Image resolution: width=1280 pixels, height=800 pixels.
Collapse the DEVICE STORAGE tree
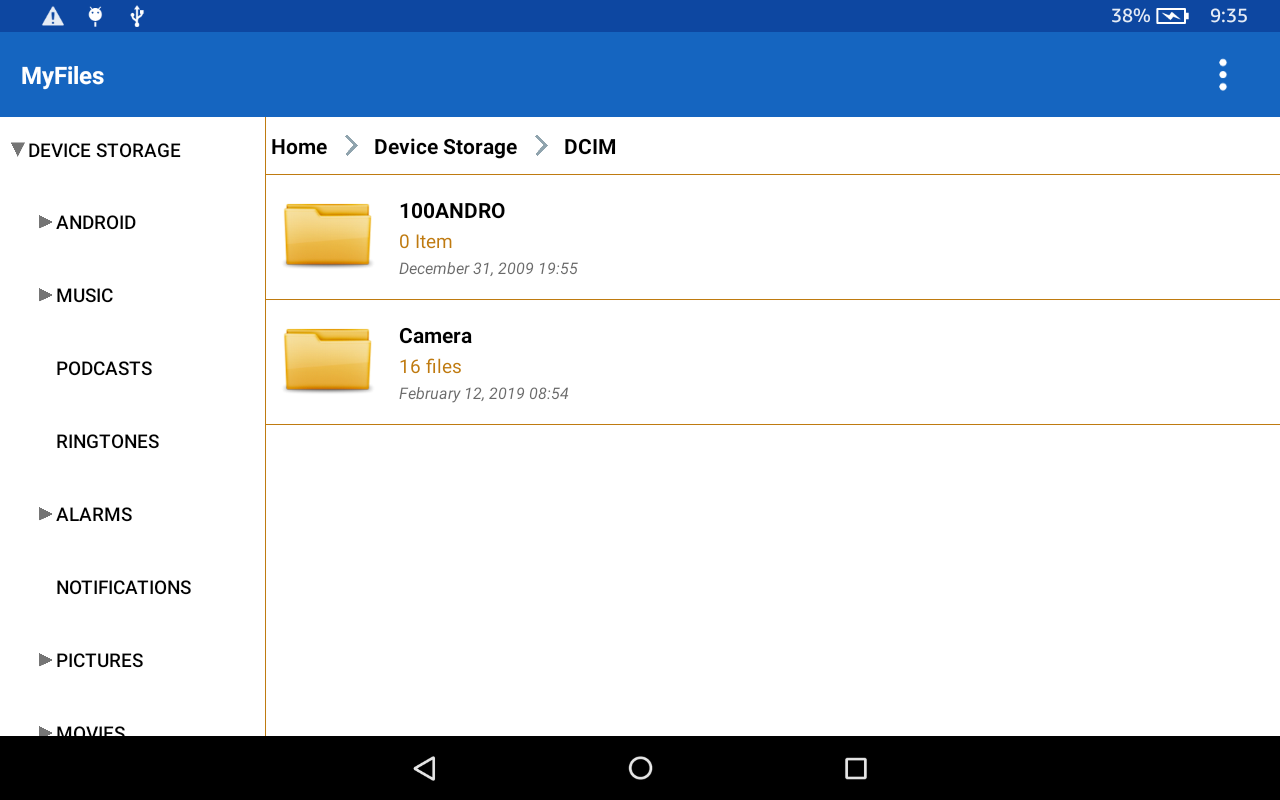click(16, 148)
